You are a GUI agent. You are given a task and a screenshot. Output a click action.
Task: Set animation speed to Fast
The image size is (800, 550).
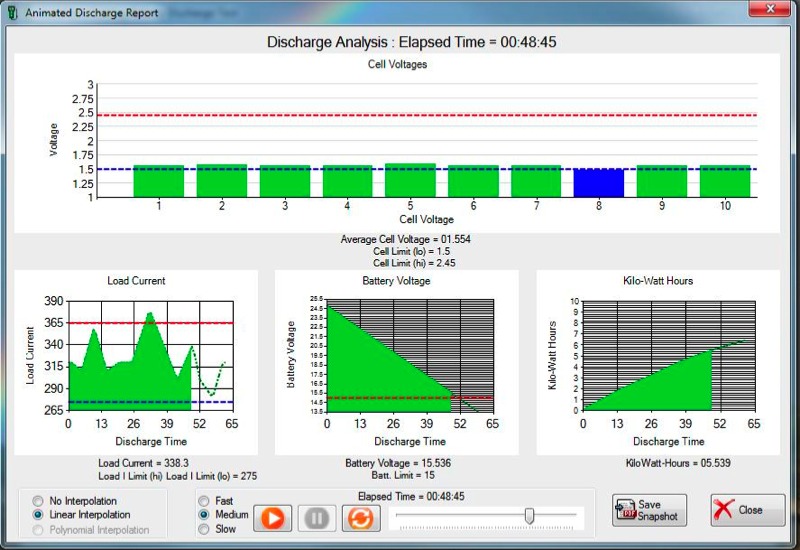pyautogui.click(x=205, y=501)
